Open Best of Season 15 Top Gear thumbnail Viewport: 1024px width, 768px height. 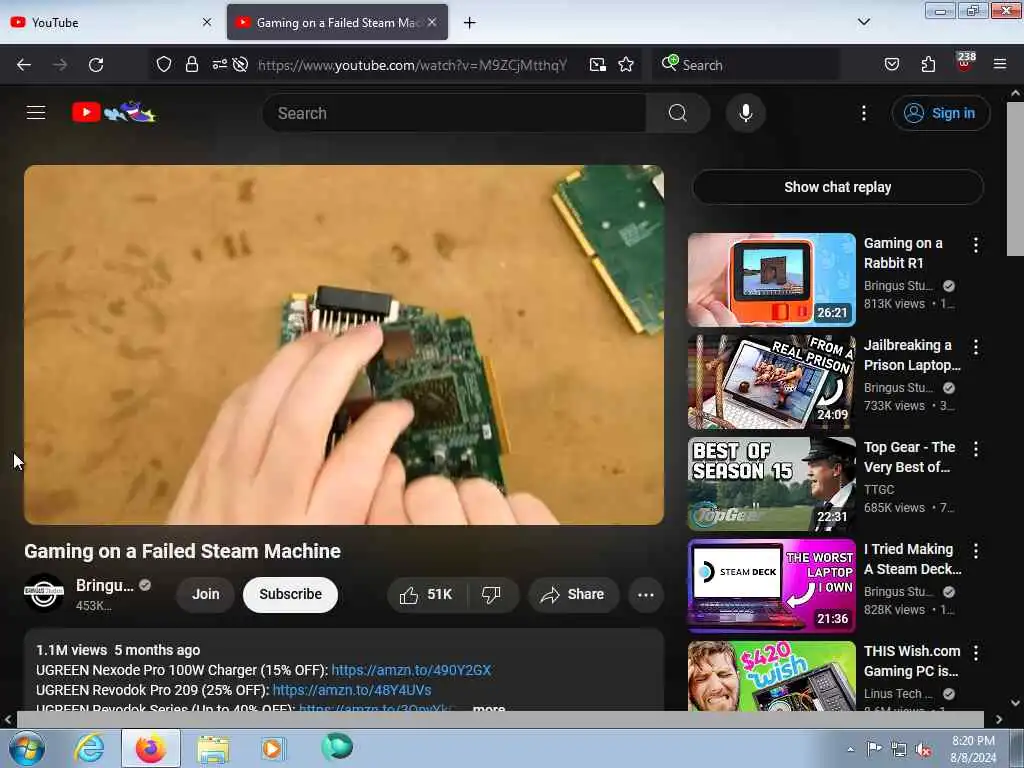click(771, 483)
